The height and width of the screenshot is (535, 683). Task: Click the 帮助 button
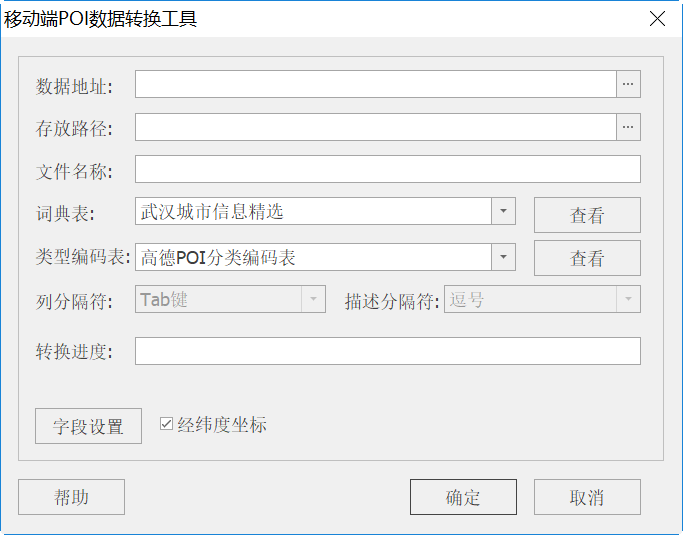coord(71,497)
